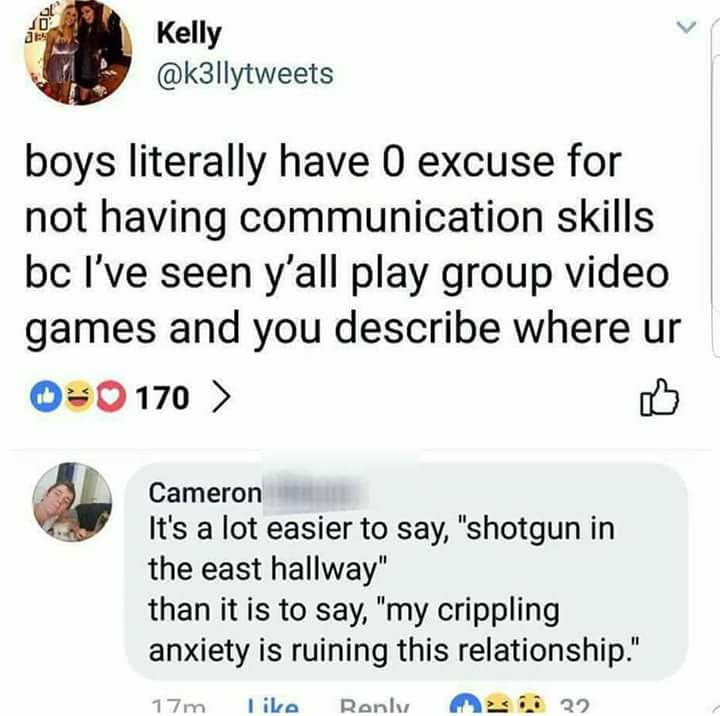Image resolution: width=720 pixels, height=716 pixels.
Task: Open the chevron menu at the post's top right
Action: pos(686,27)
